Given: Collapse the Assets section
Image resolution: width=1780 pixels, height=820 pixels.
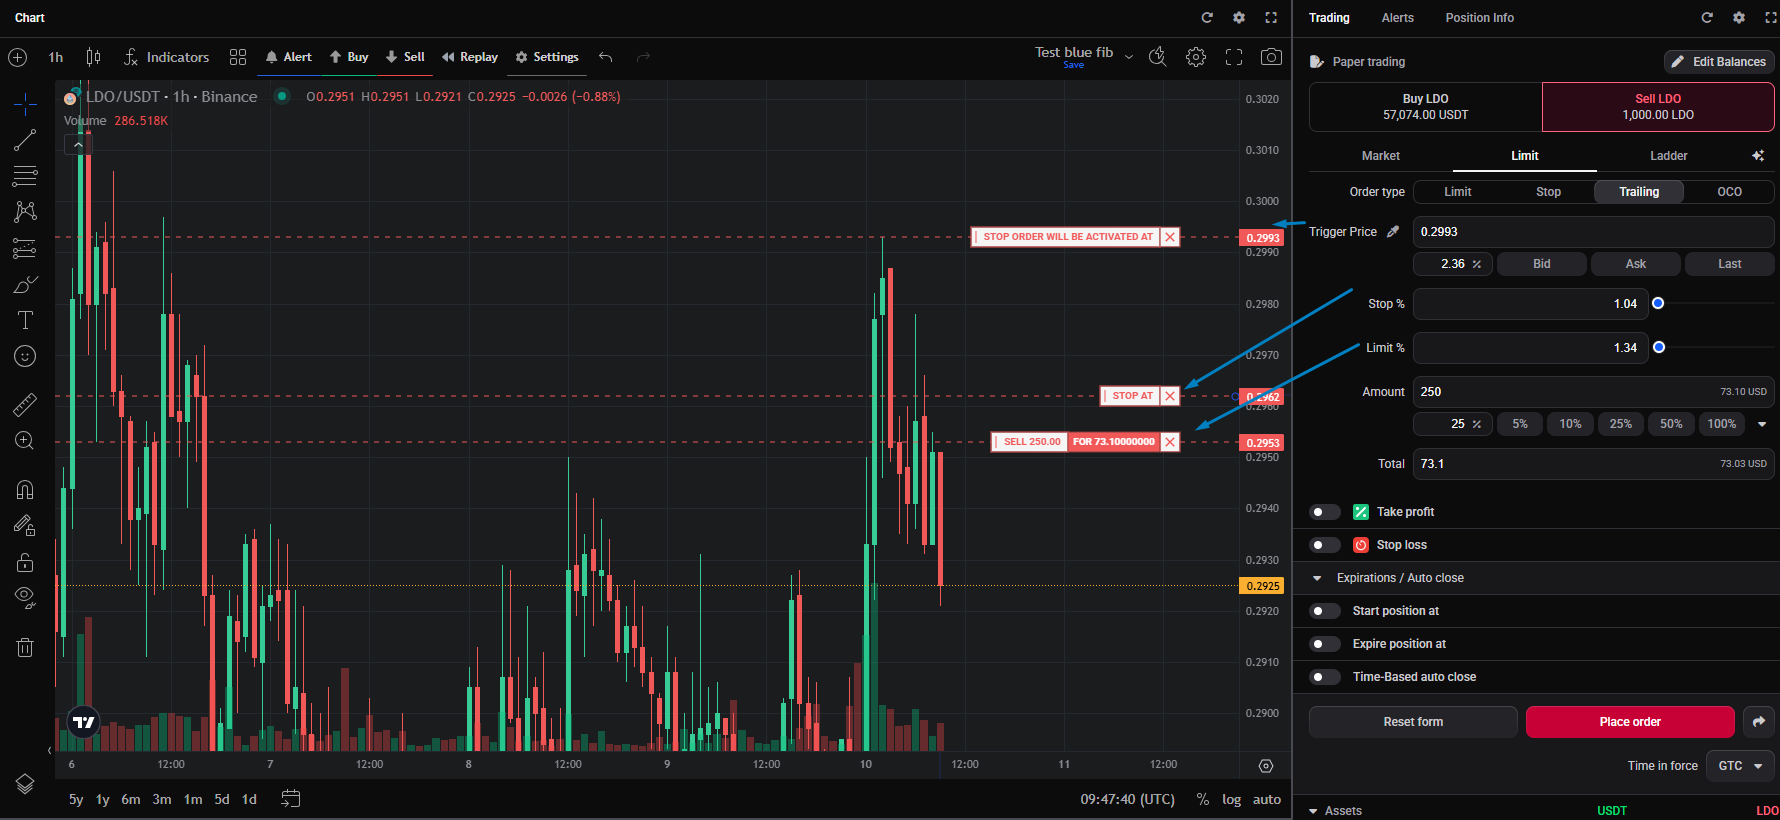Looking at the screenshot, I should [x=1314, y=811].
